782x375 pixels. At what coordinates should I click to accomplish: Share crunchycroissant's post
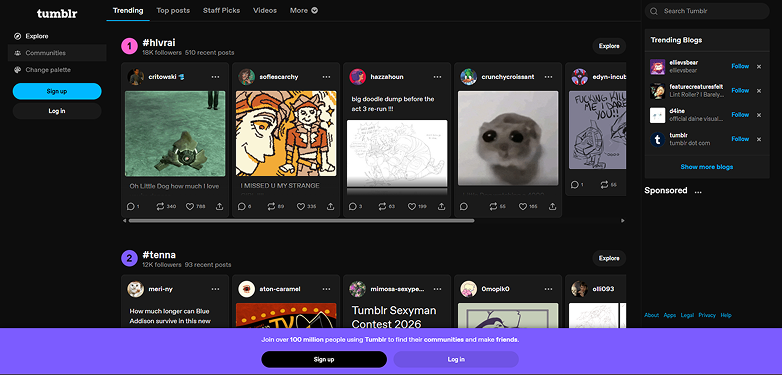coord(552,206)
